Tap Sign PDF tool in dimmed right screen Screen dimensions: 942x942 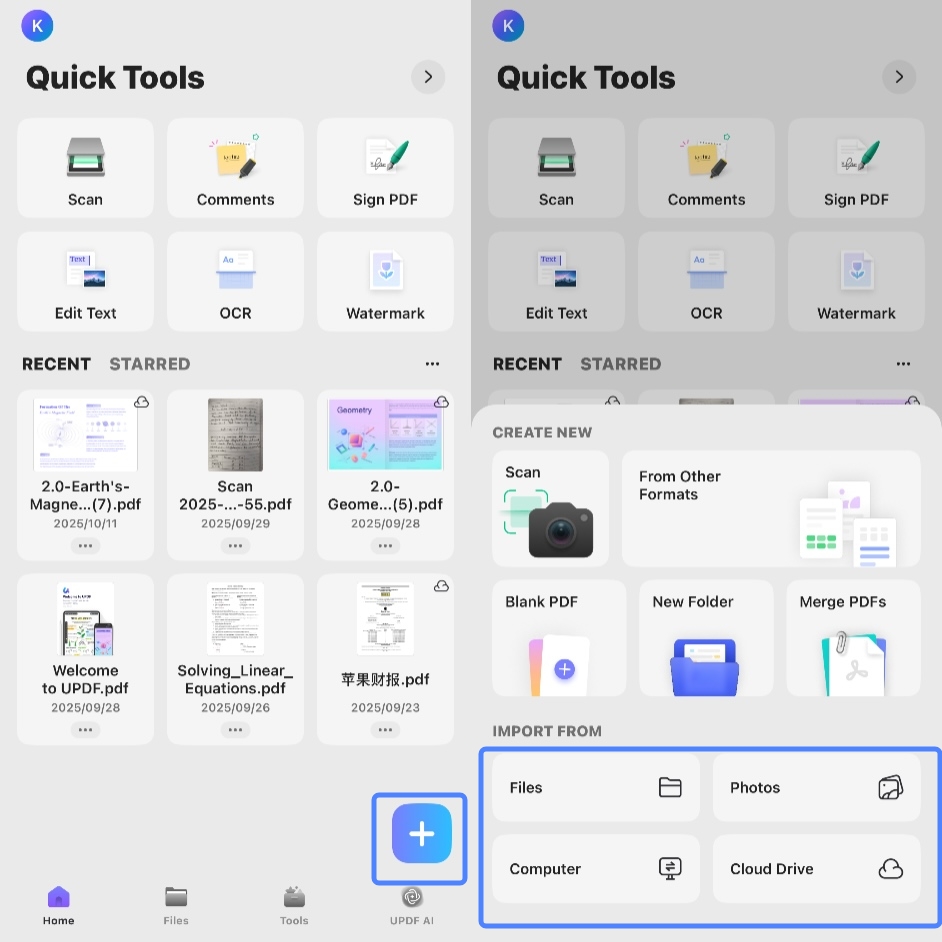856,168
